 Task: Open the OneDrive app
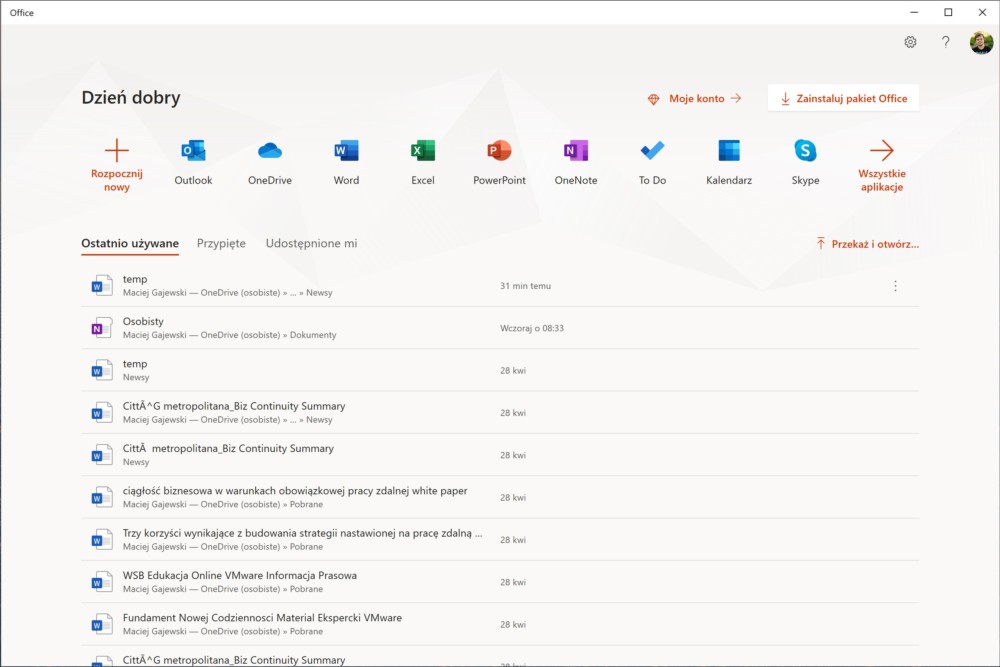tap(270, 163)
